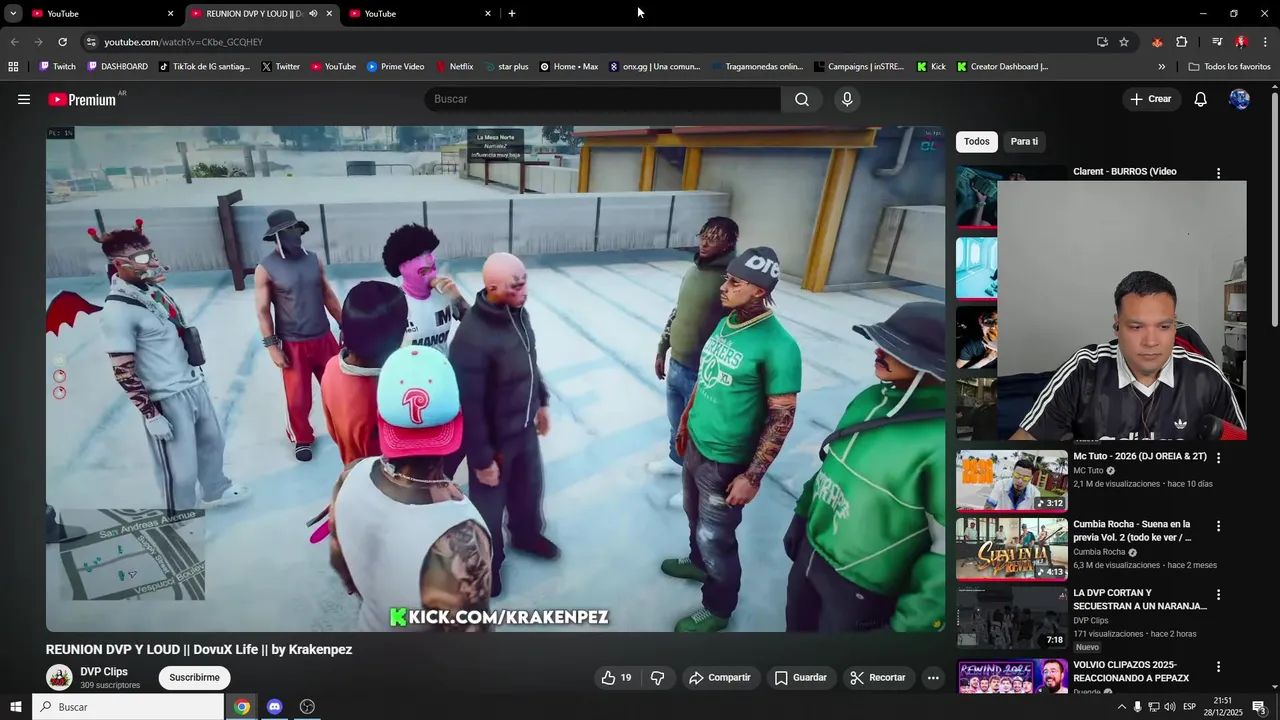Open the browser extensions puzzle icon
The height and width of the screenshot is (720, 1280).
pos(1182,42)
